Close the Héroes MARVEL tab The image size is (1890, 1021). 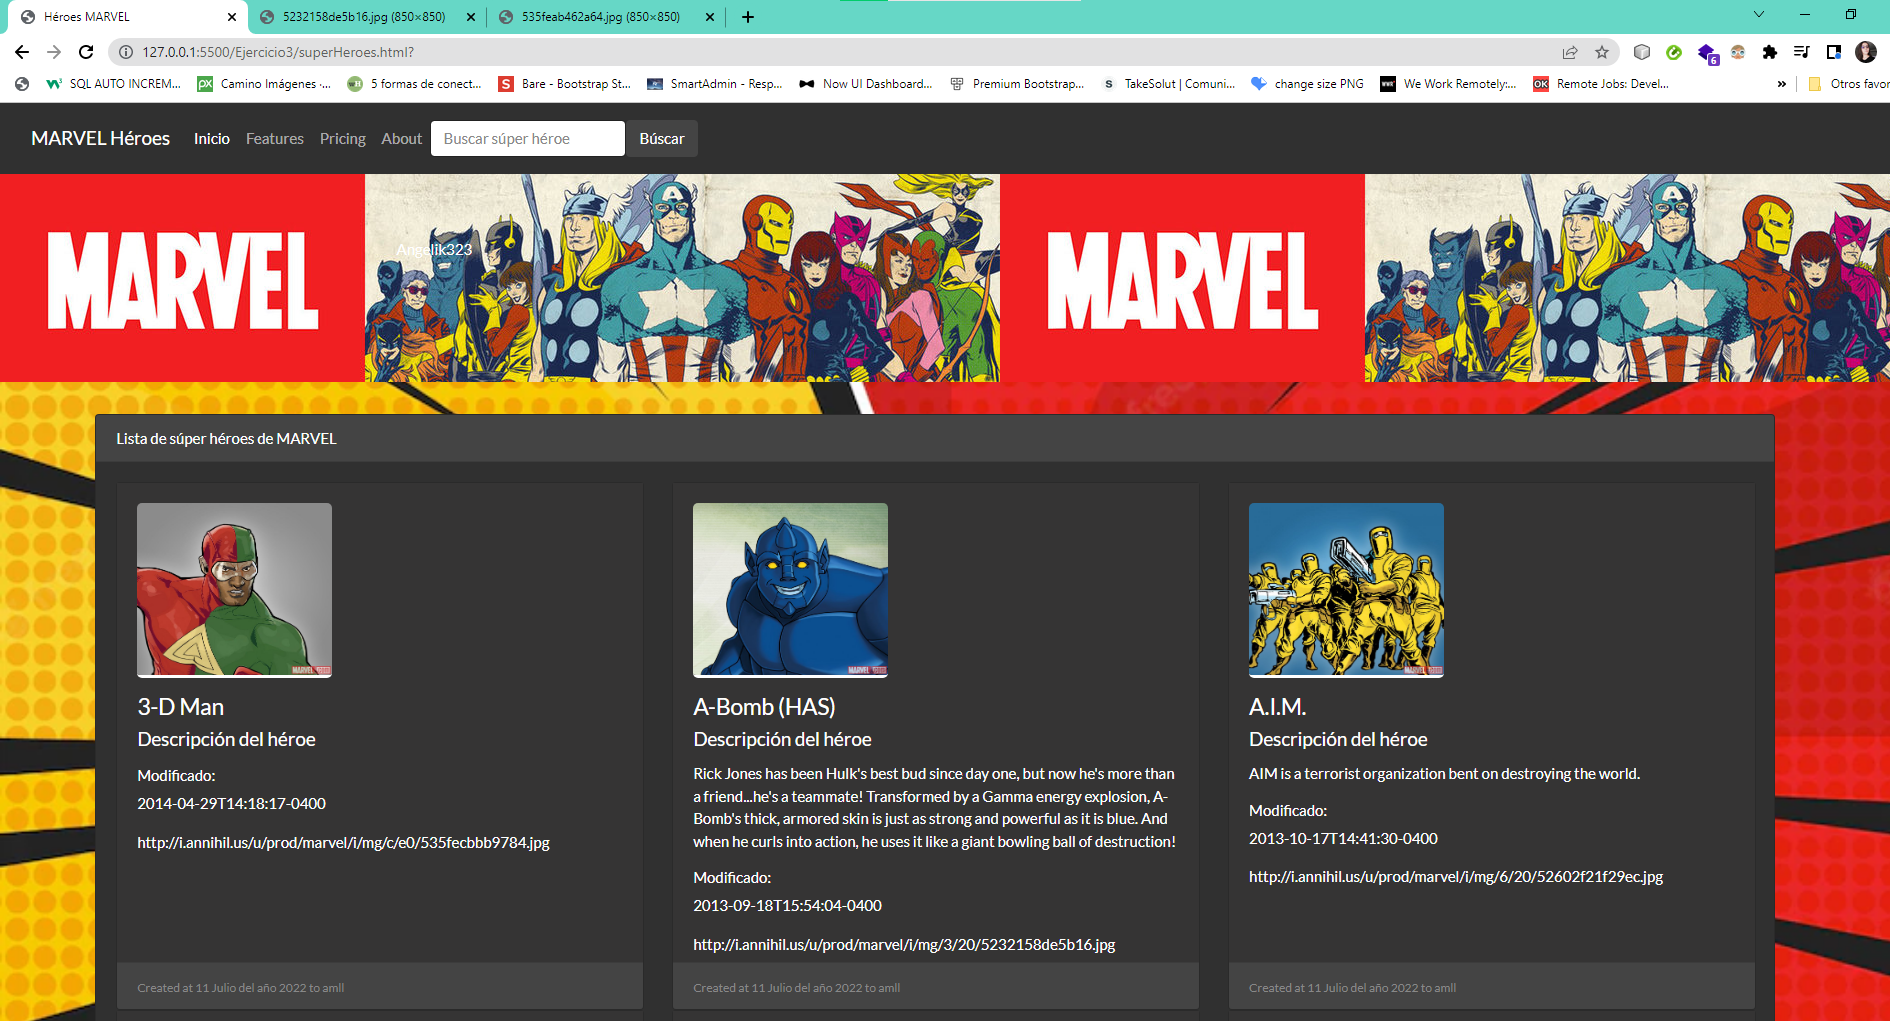coord(232,17)
